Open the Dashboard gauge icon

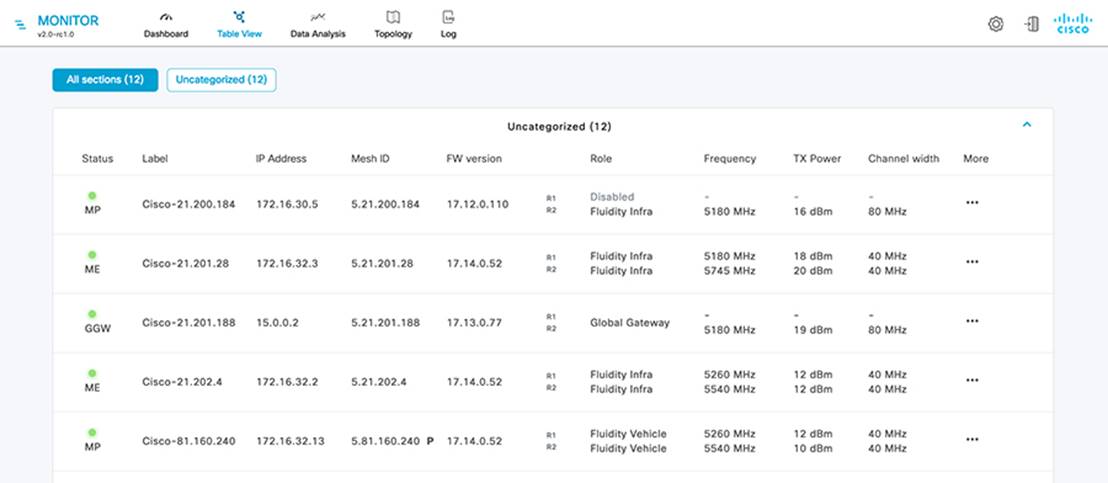(166, 17)
